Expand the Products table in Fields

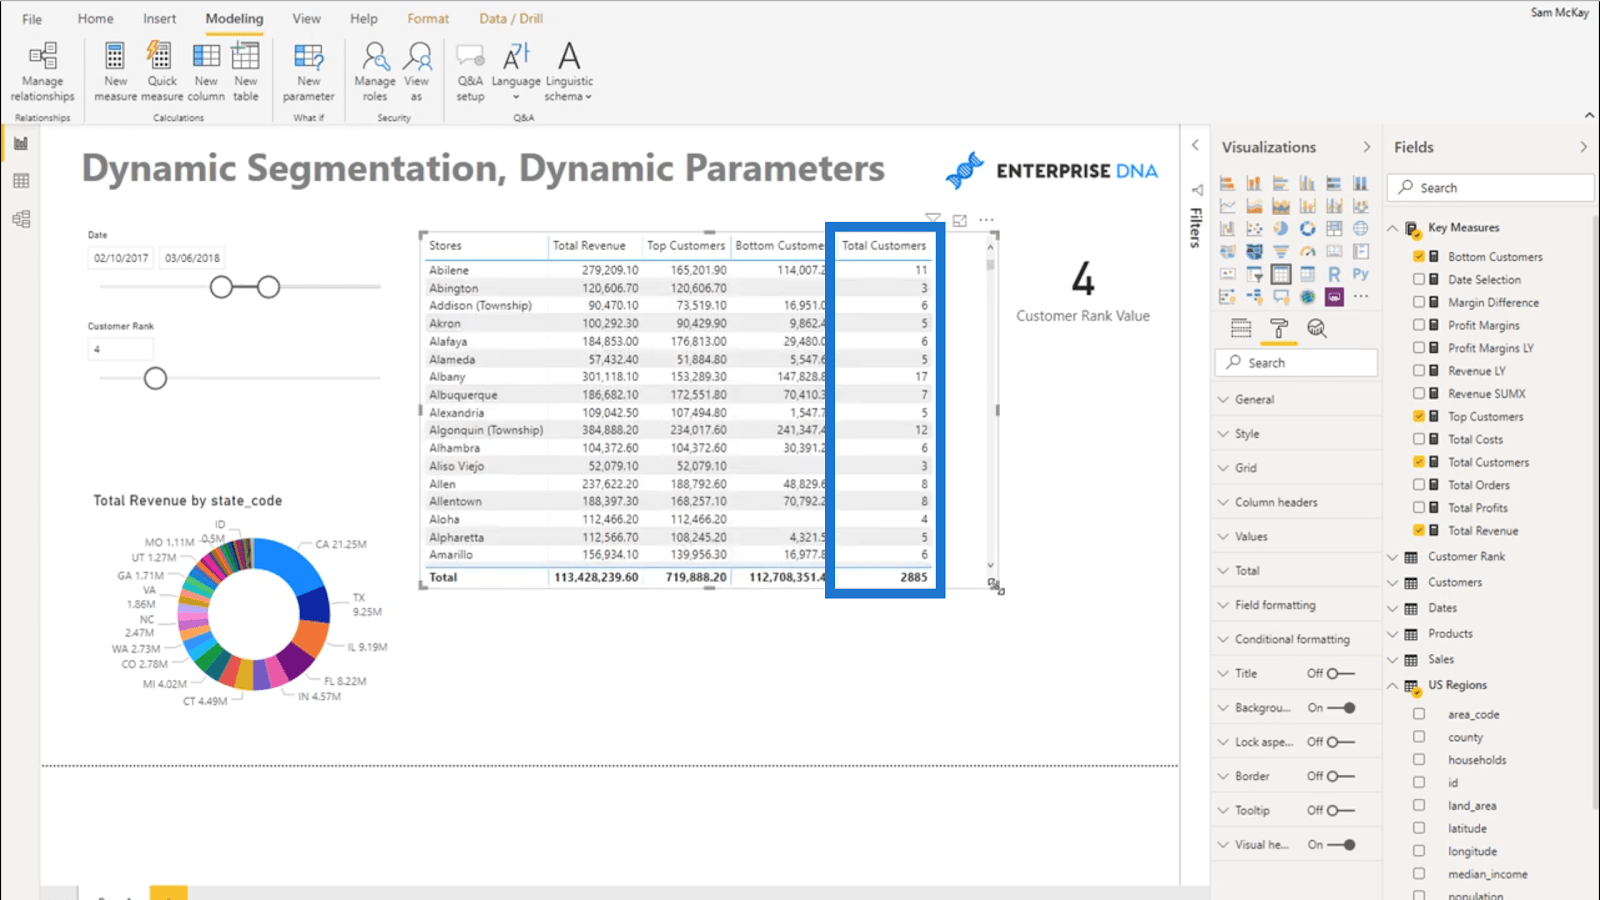(1392, 634)
